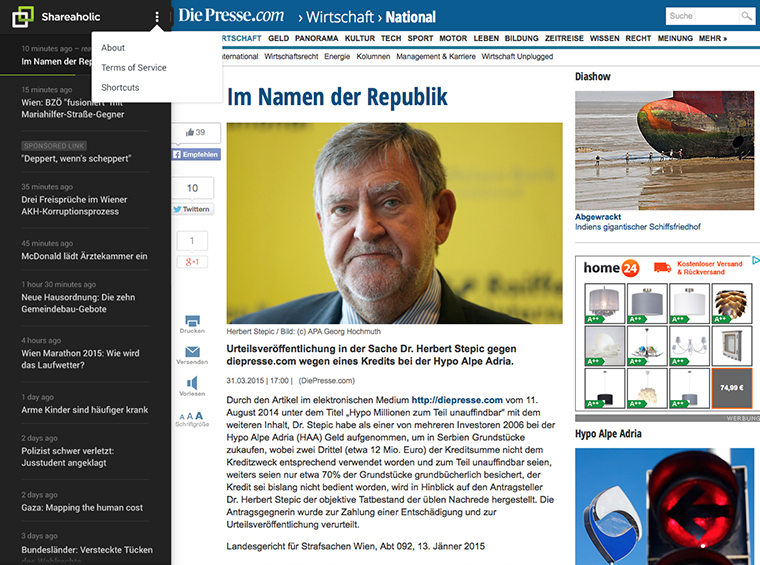Open story Polizist schwer verletzt

tap(67, 456)
